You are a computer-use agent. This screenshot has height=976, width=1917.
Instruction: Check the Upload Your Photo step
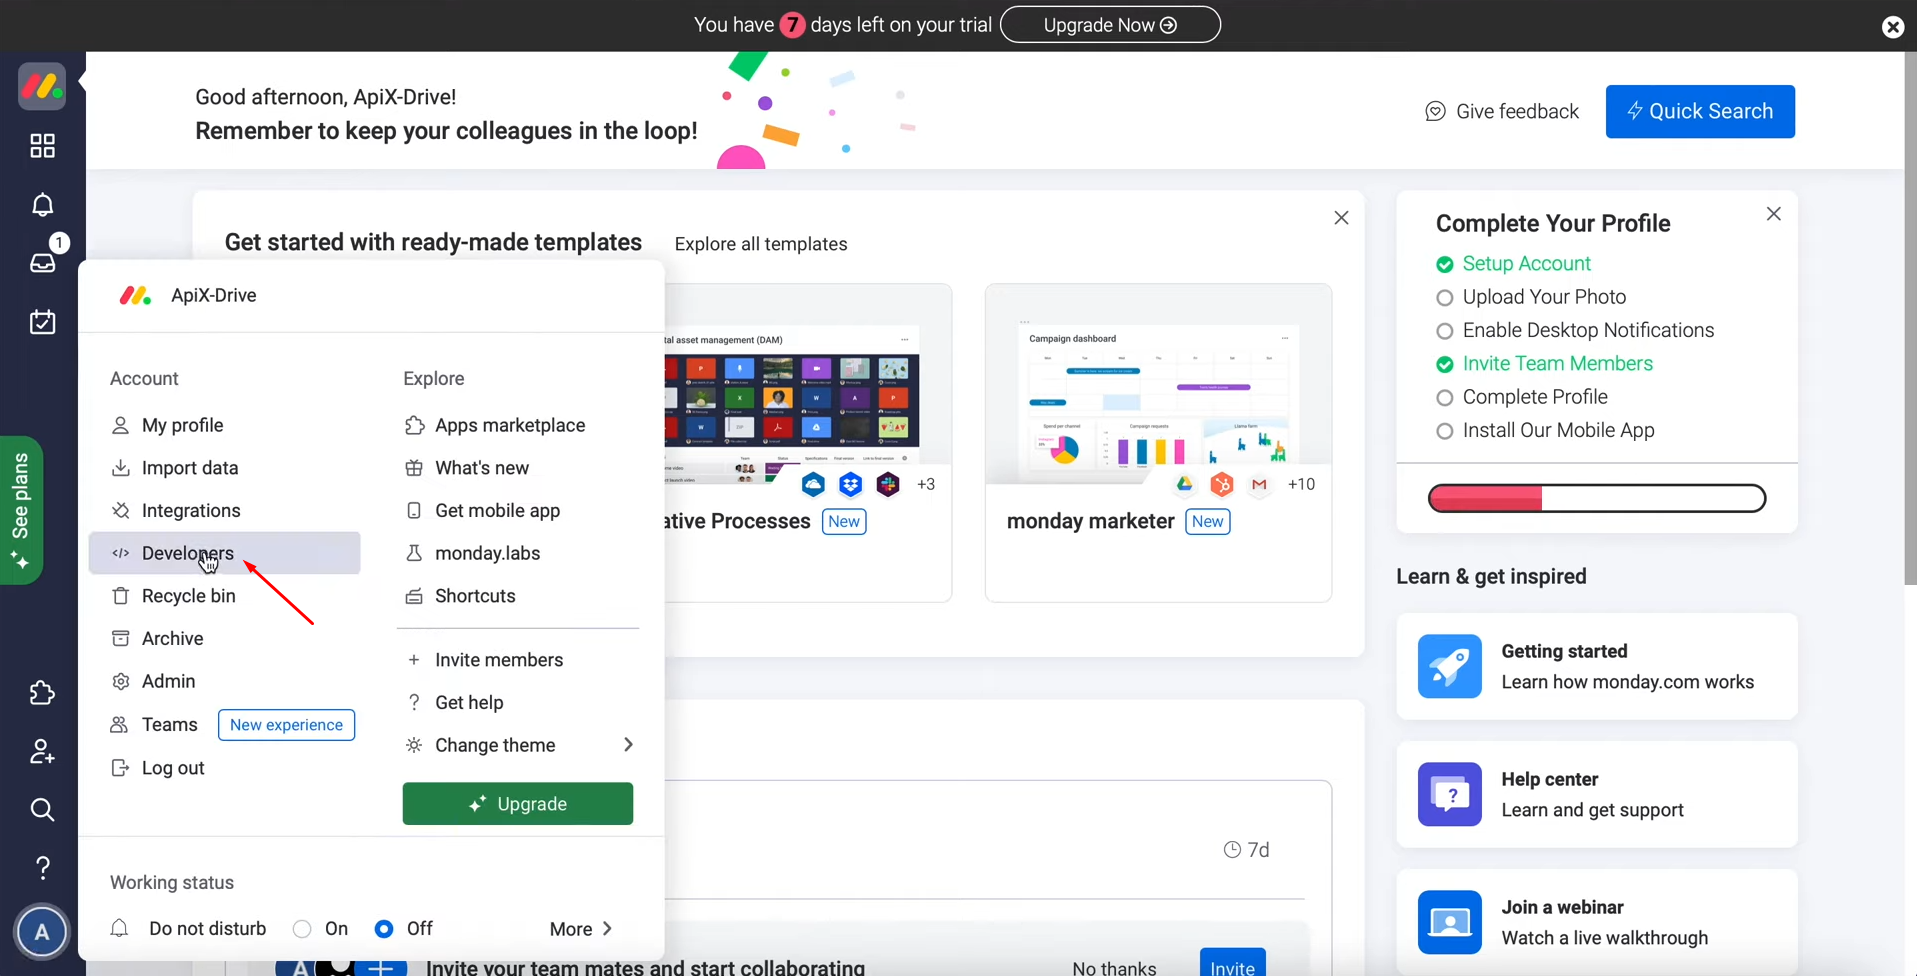[1444, 298]
